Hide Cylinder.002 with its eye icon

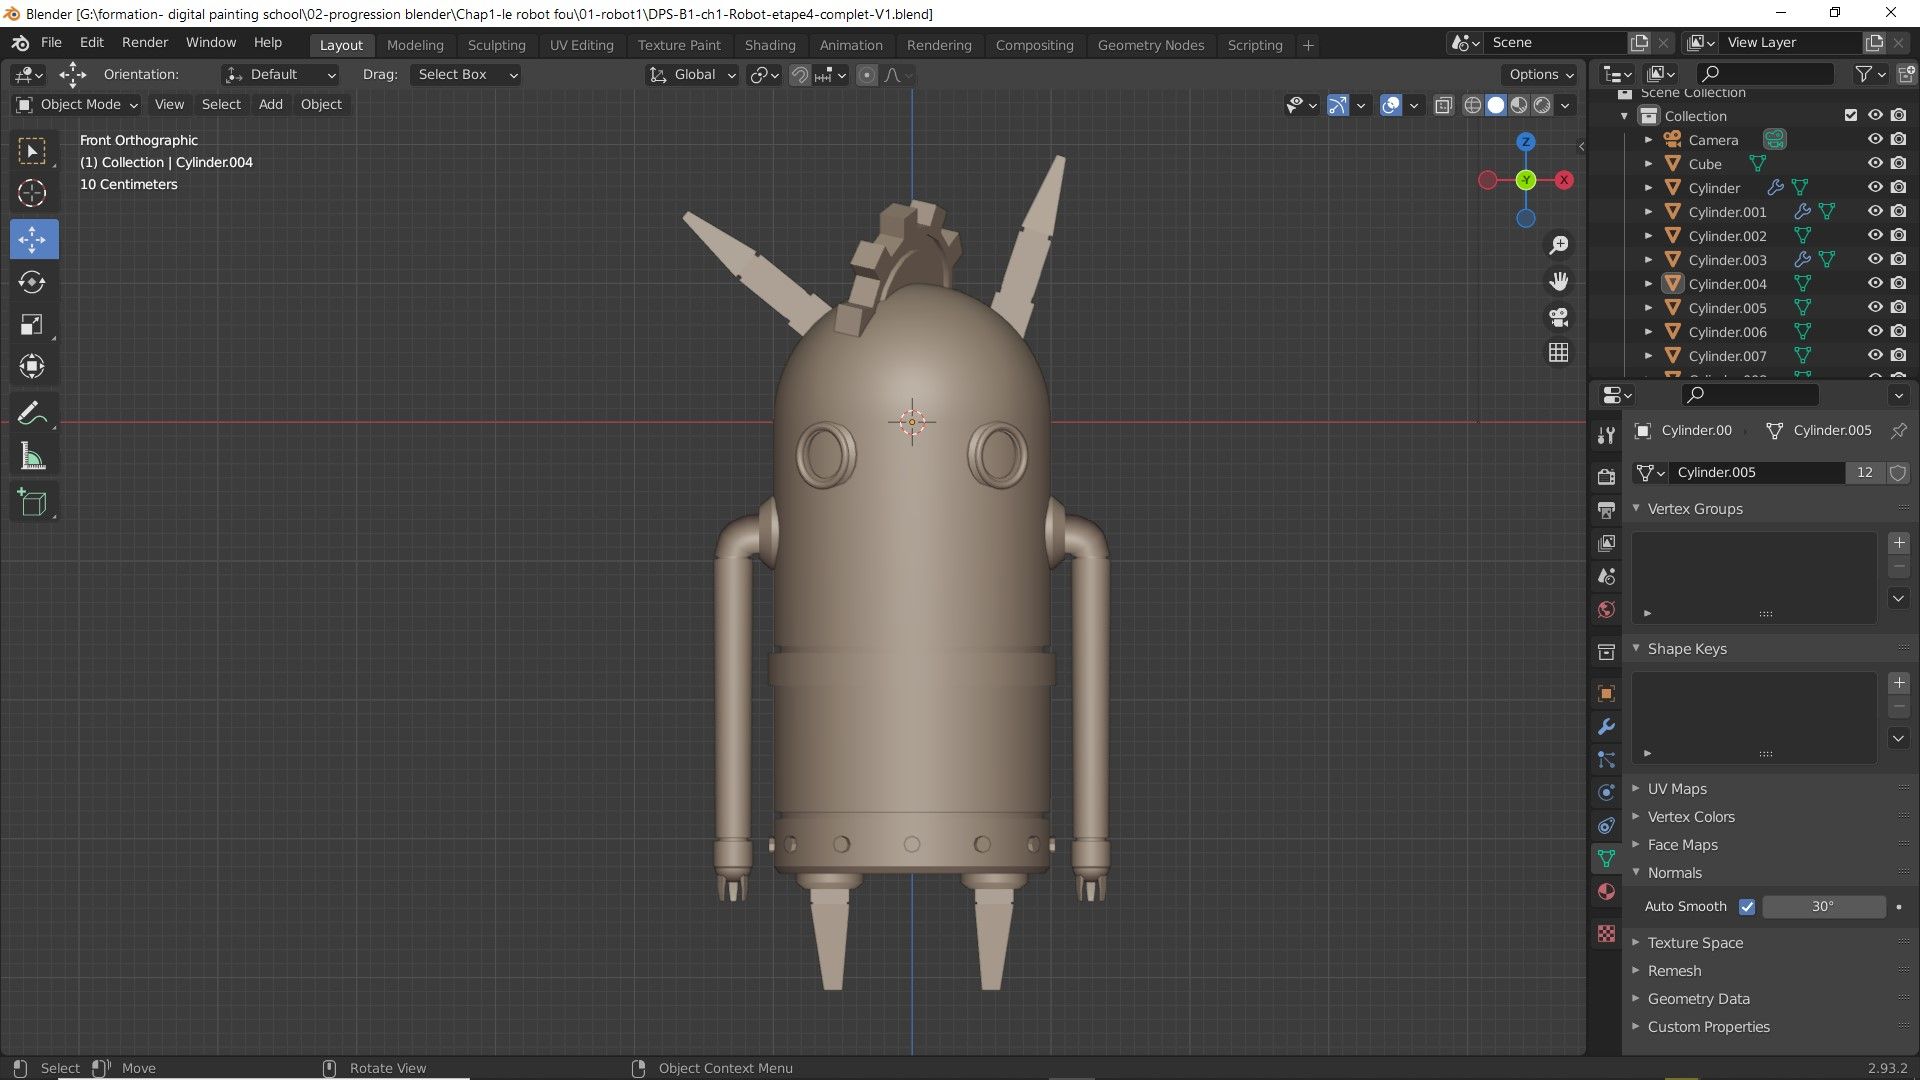pyautogui.click(x=1875, y=236)
